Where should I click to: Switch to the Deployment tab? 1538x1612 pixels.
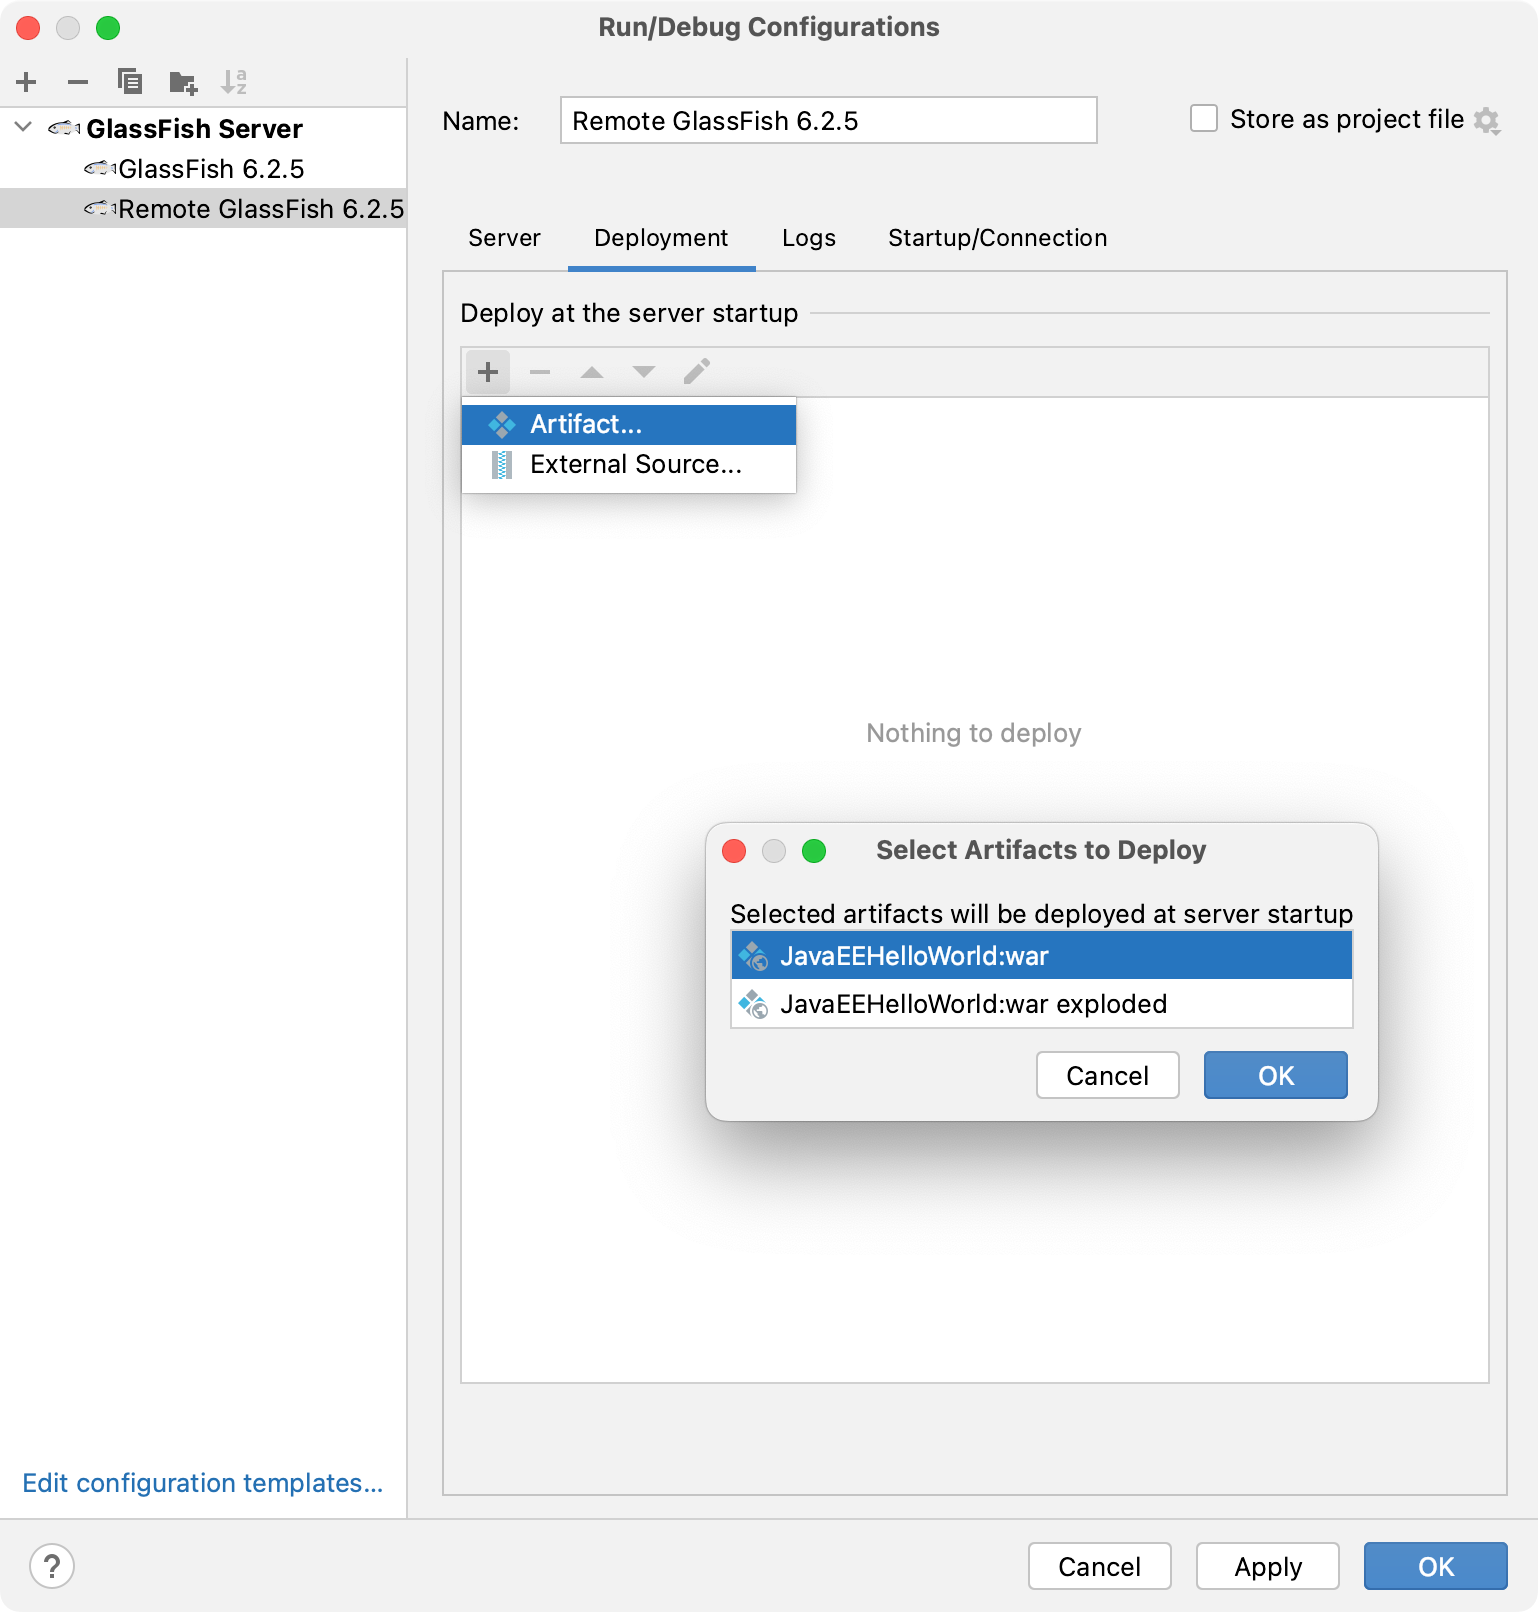[661, 238]
